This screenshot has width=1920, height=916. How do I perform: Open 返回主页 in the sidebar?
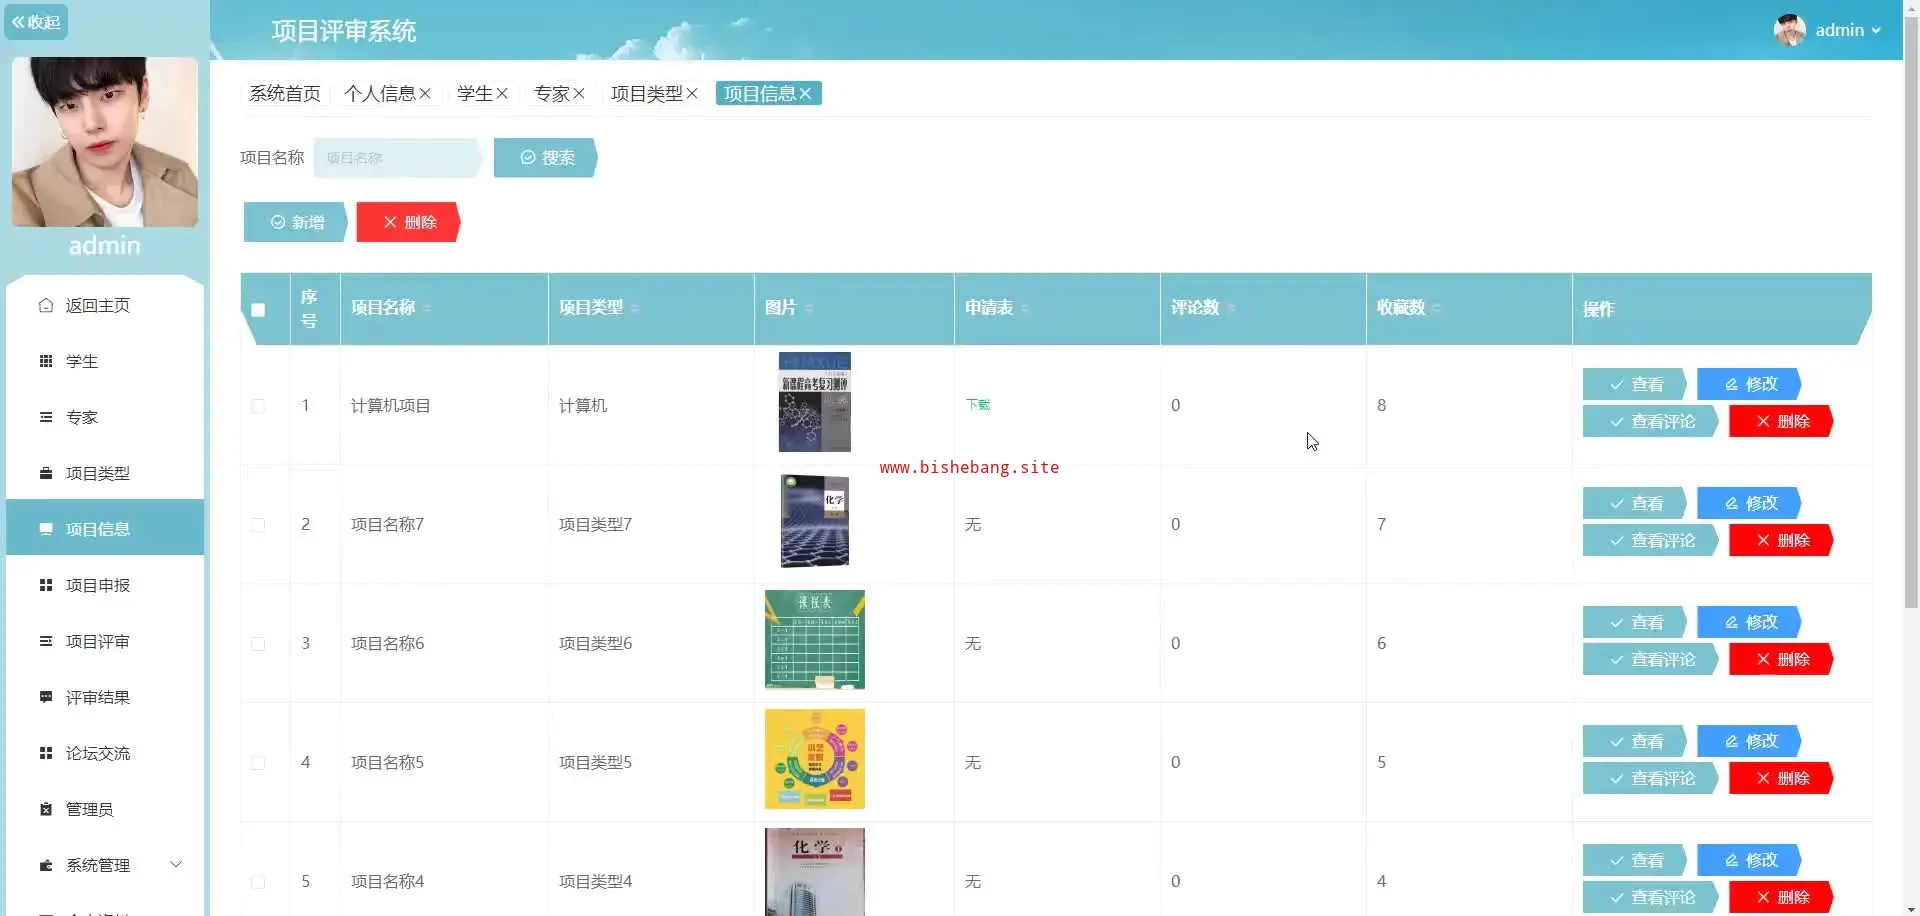tap(104, 306)
